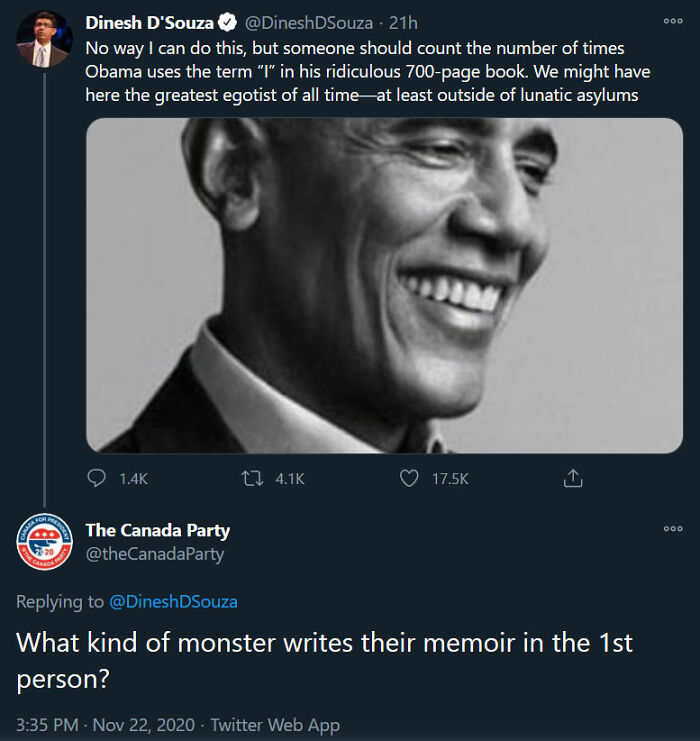Like the tweet with heart icon

click(x=409, y=479)
